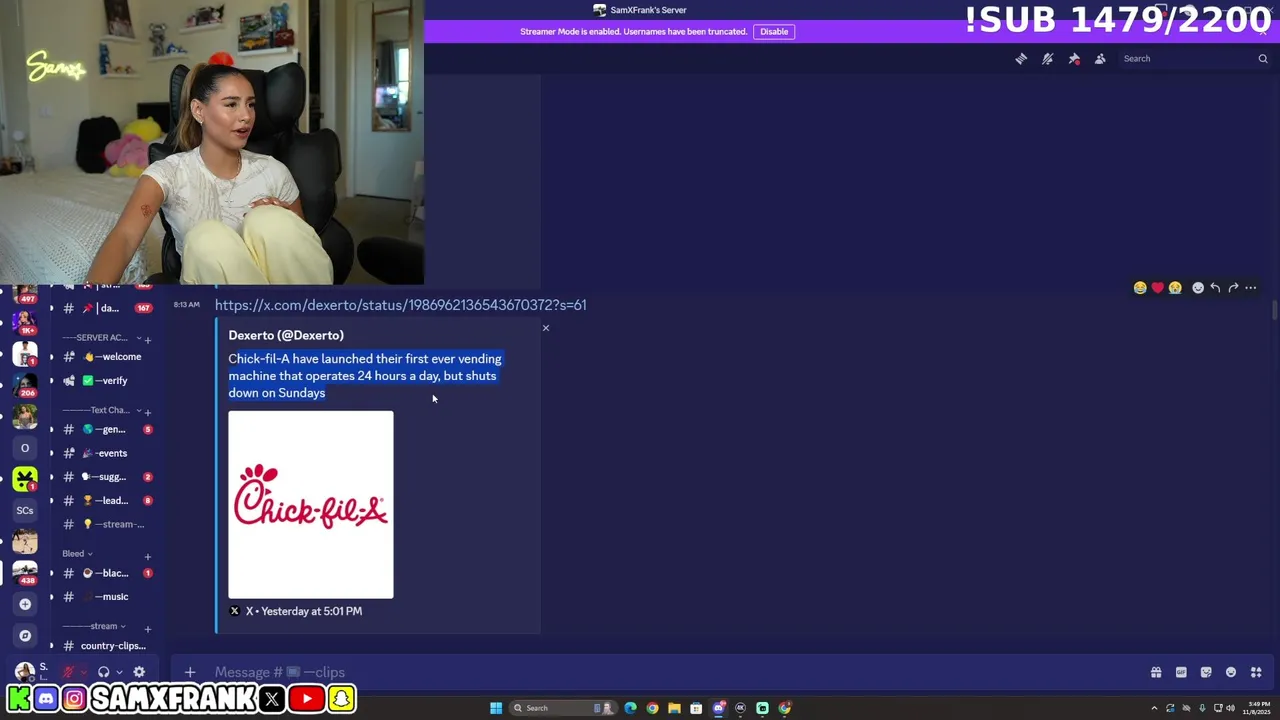Reply to the Dexerto message
Image resolution: width=1280 pixels, height=720 pixels.
[1215, 288]
